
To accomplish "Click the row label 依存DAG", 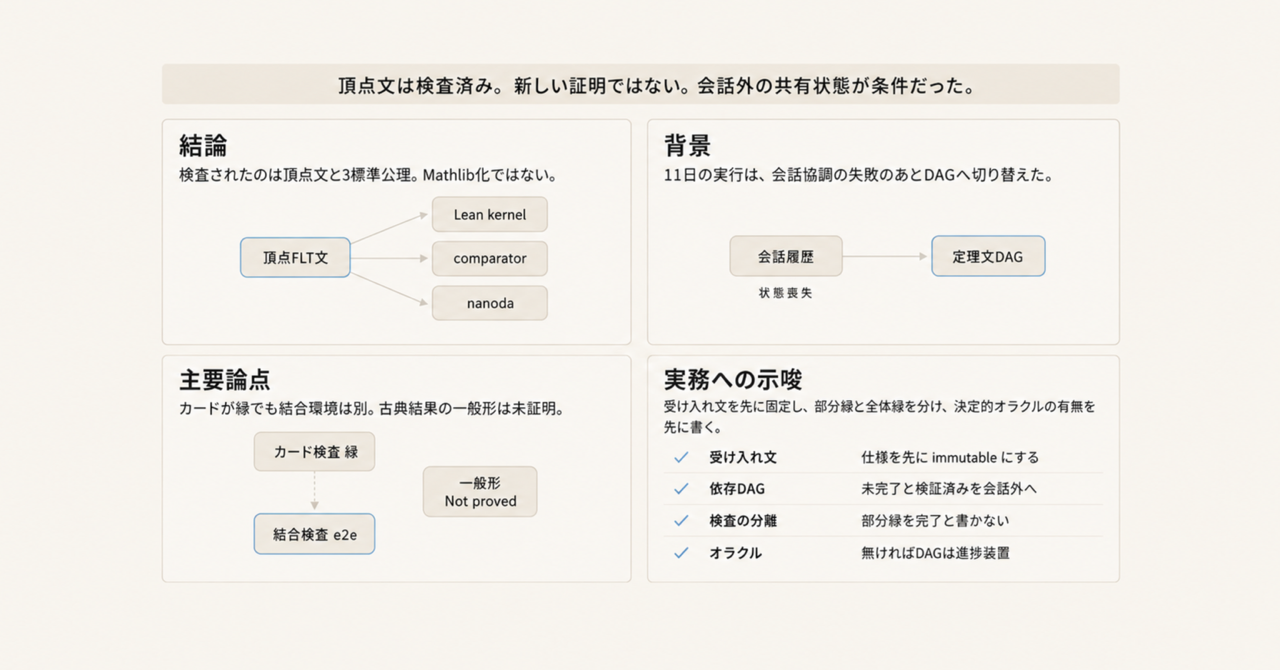I will coord(737,489).
